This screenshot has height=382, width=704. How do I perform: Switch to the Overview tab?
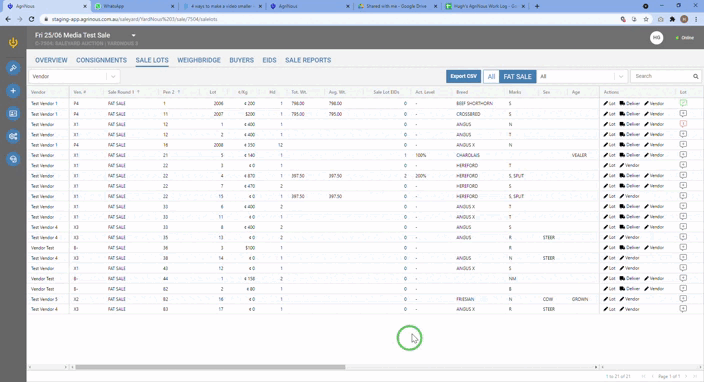(51, 60)
